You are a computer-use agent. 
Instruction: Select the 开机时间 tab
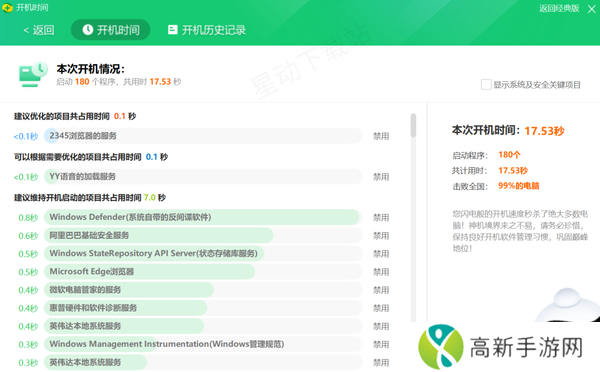110,30
